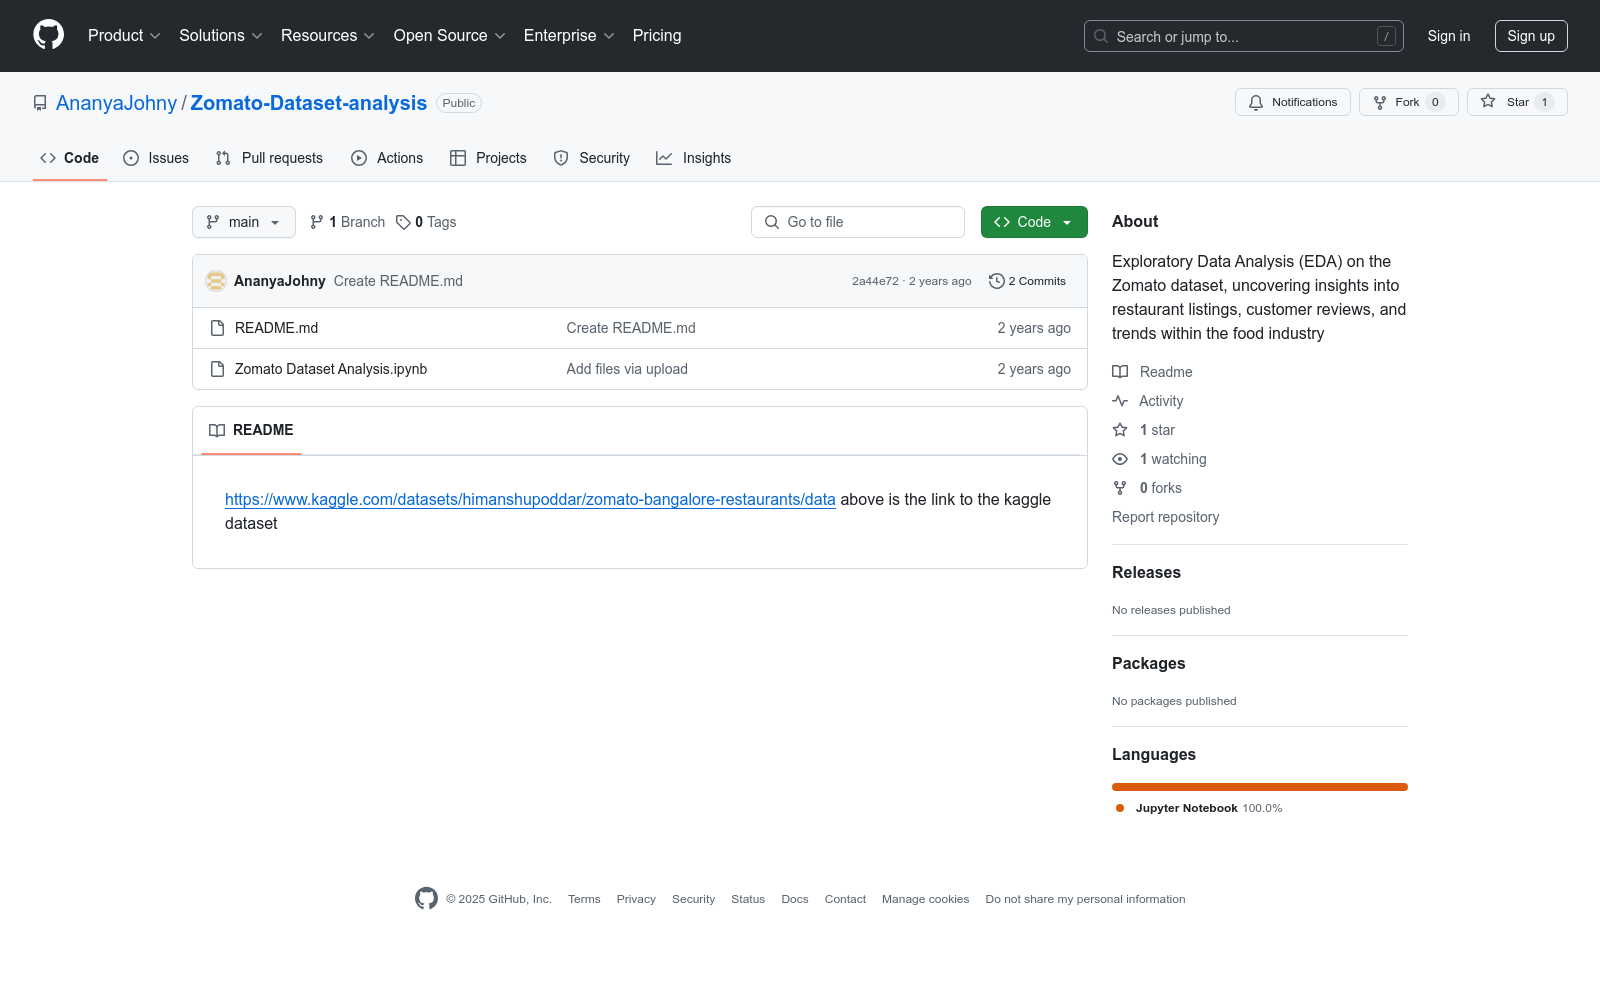
Task: Click the Star count badge
Action: pos(1544,102)
